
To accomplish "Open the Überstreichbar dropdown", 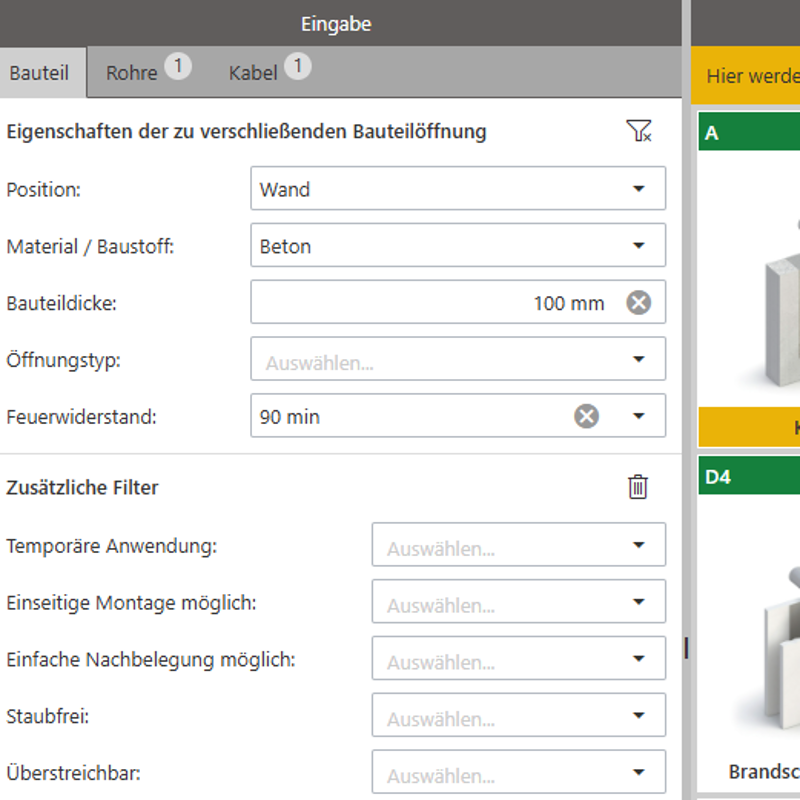I will [517, 773].
